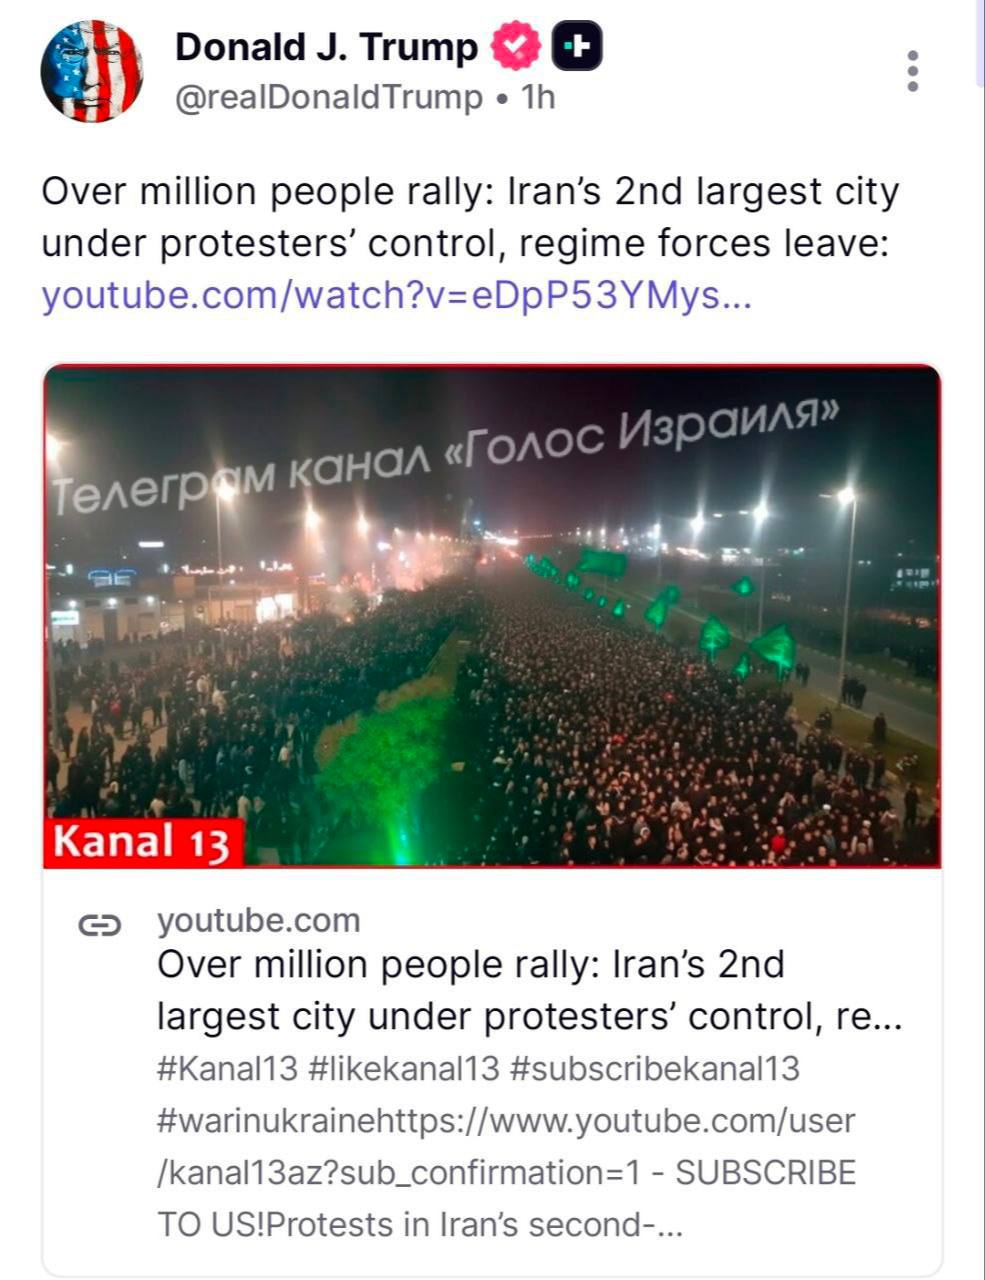Click the Kanal 13 logo on the thumbnail
This screenshot has width=985, height=1280.
click(143, 842)
